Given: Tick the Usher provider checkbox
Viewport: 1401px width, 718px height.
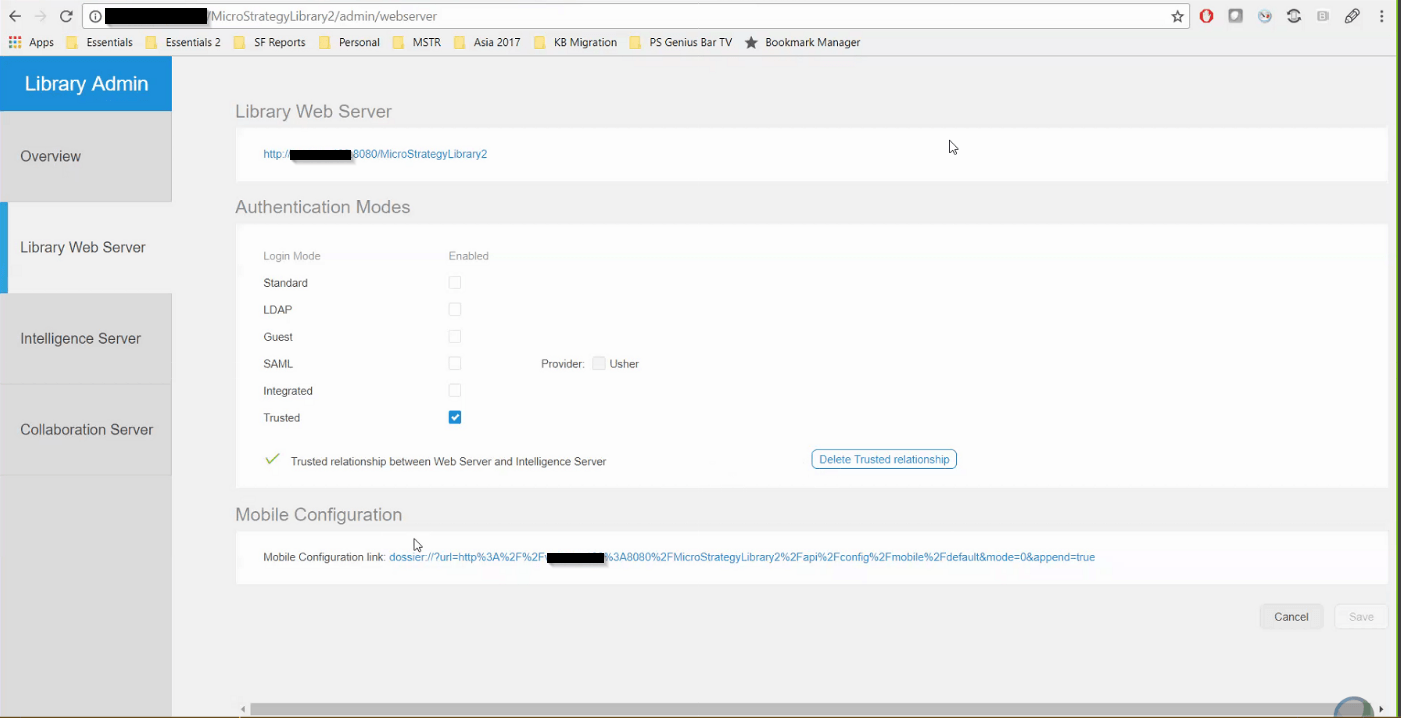Looking at the screenshot, I should (599, 364).
